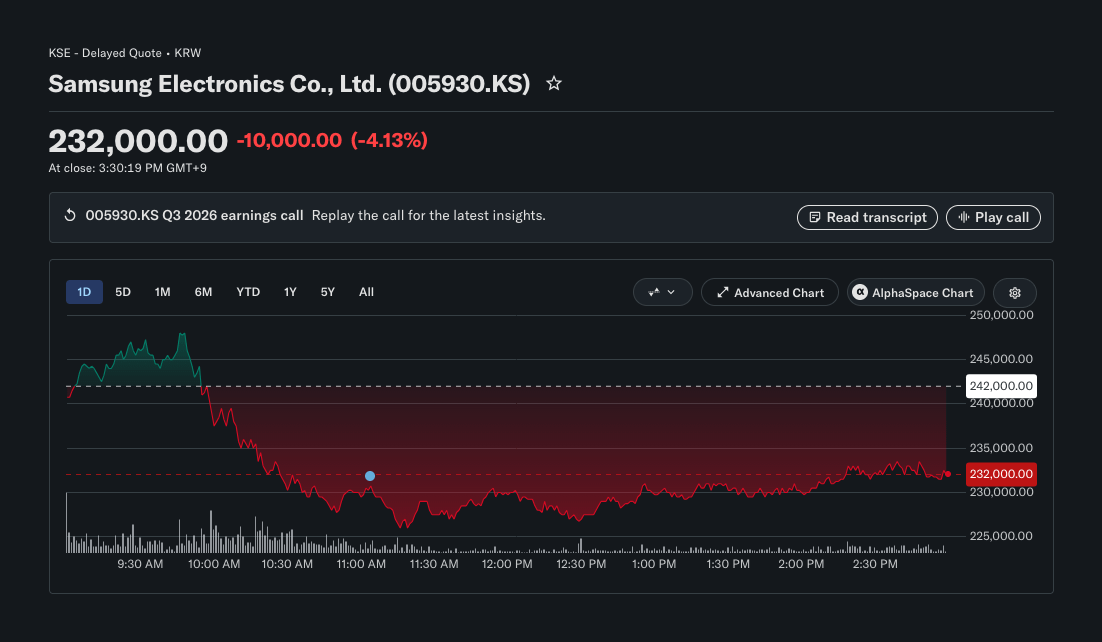Show All-time price history
Screen dimensions: 1102x642
366,292
